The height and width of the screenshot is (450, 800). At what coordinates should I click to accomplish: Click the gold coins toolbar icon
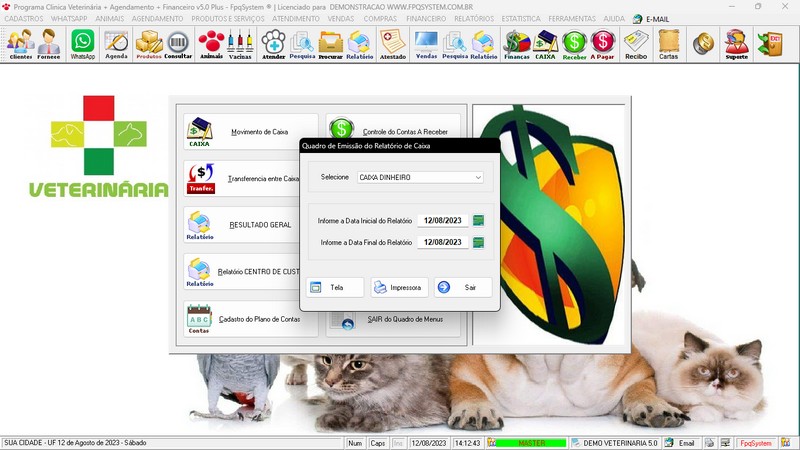click(x=703, y=44)
